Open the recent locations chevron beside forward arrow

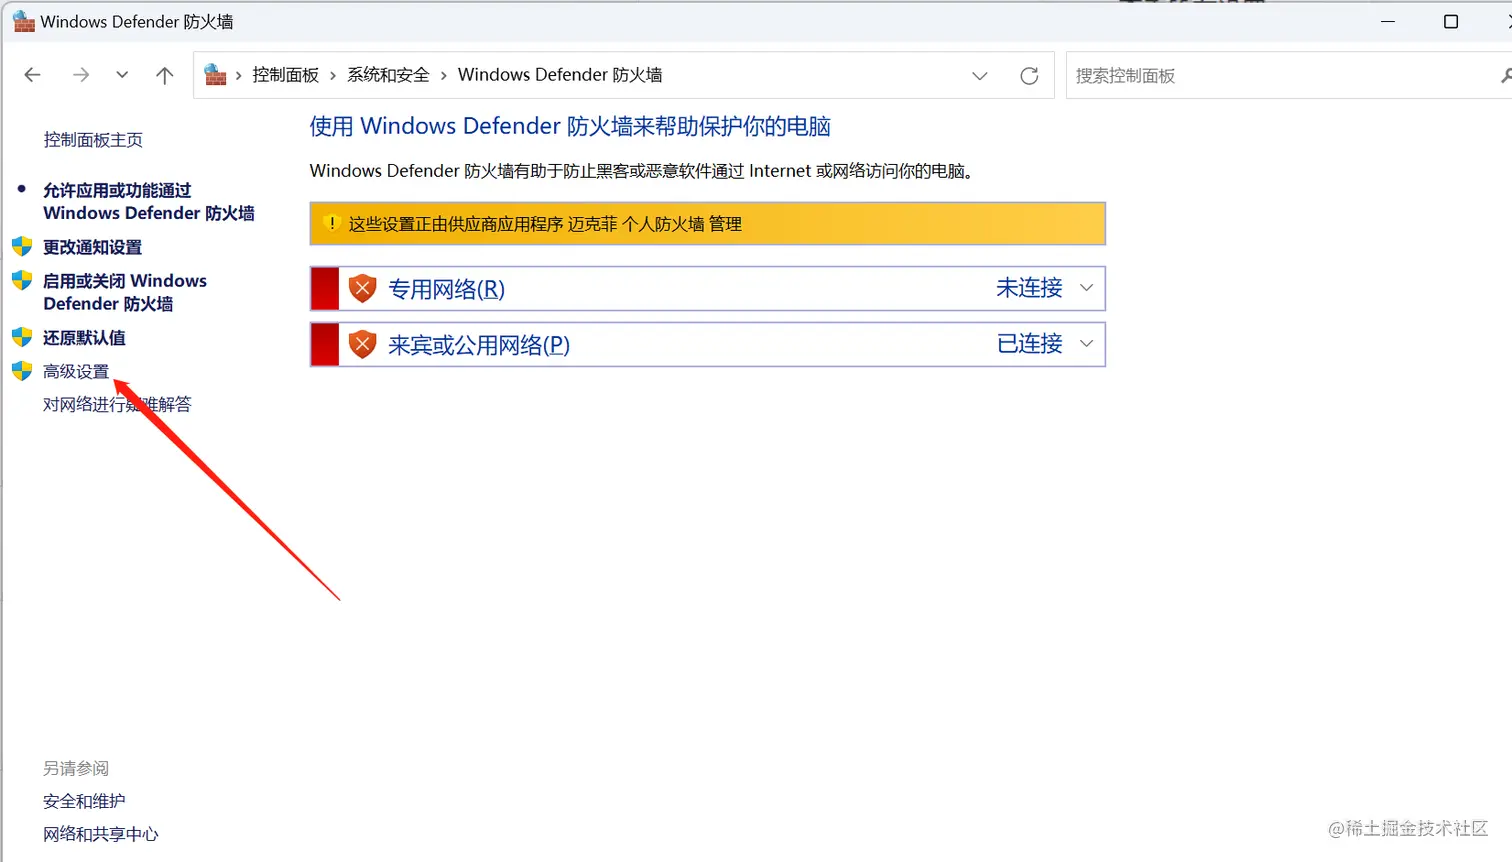[x=122, y=75]
